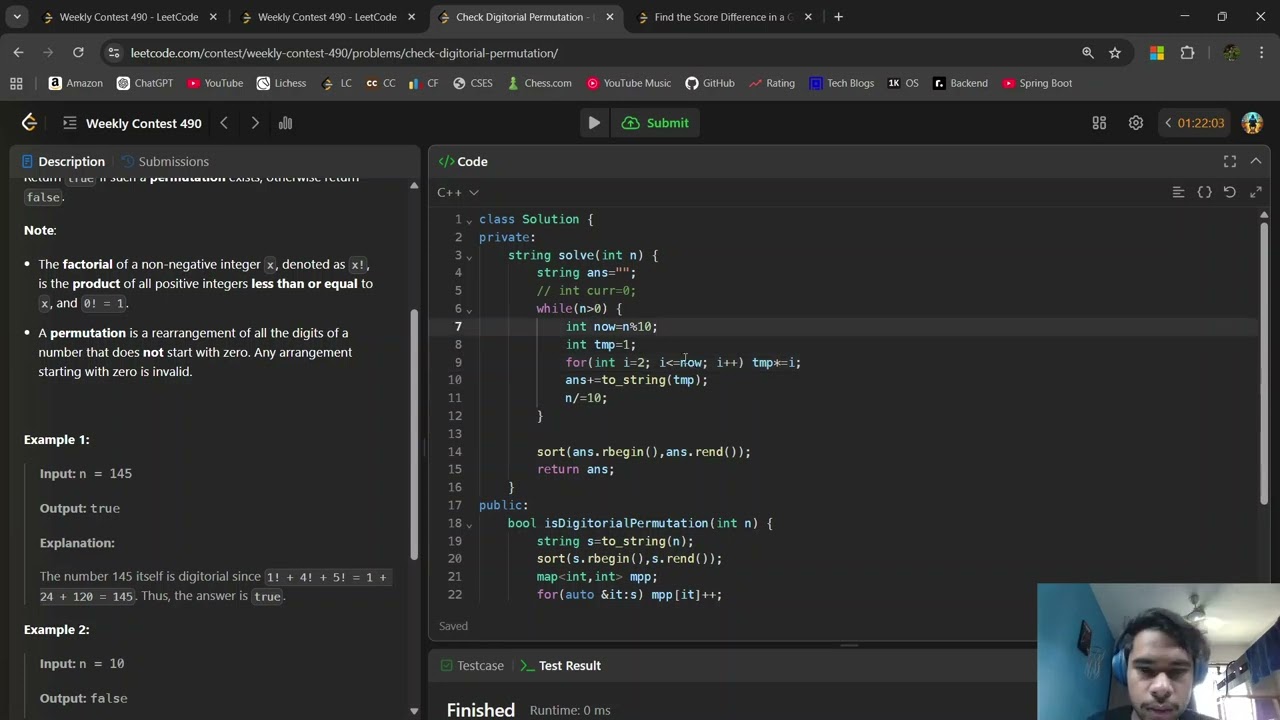Open the contest ranking chart icon
1280x720 pixels.
coord(285,123)
